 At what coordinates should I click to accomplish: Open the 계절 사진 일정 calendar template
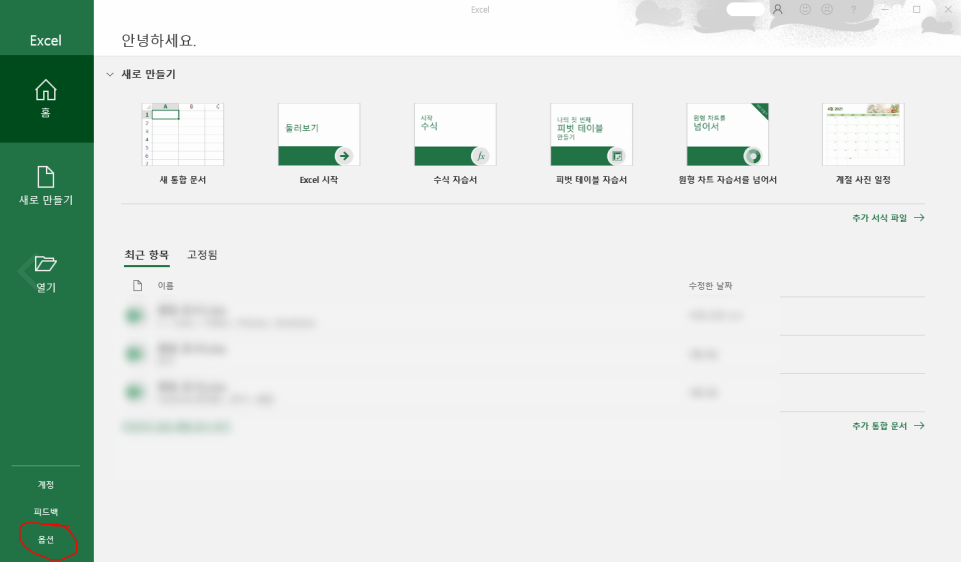tap(863, 144)
